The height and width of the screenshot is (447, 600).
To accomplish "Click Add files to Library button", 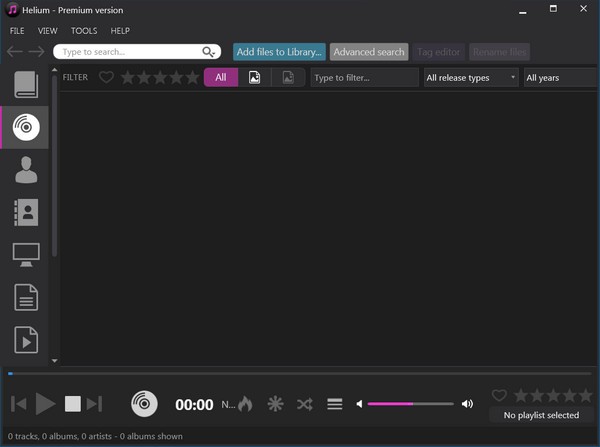I will [x=279, y=52].
